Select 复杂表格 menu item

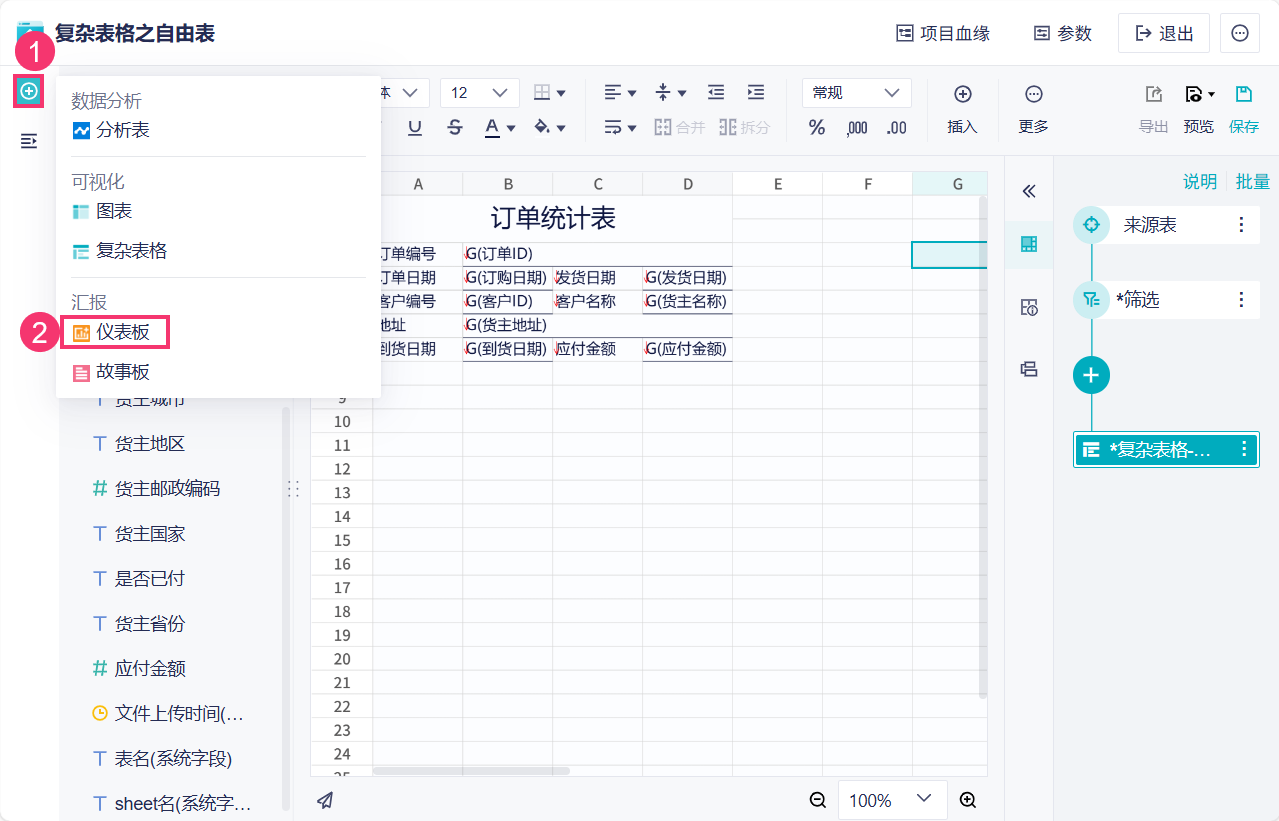point(119,251)
